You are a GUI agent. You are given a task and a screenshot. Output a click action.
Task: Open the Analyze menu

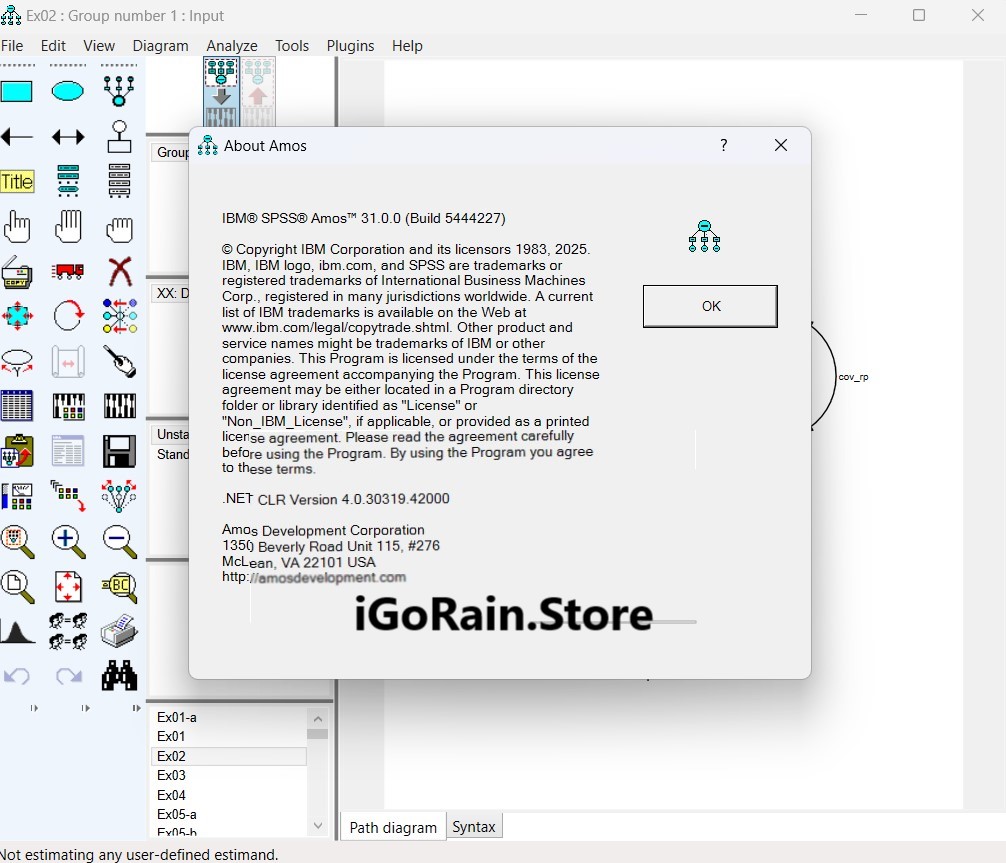click(x=232, y=46)
